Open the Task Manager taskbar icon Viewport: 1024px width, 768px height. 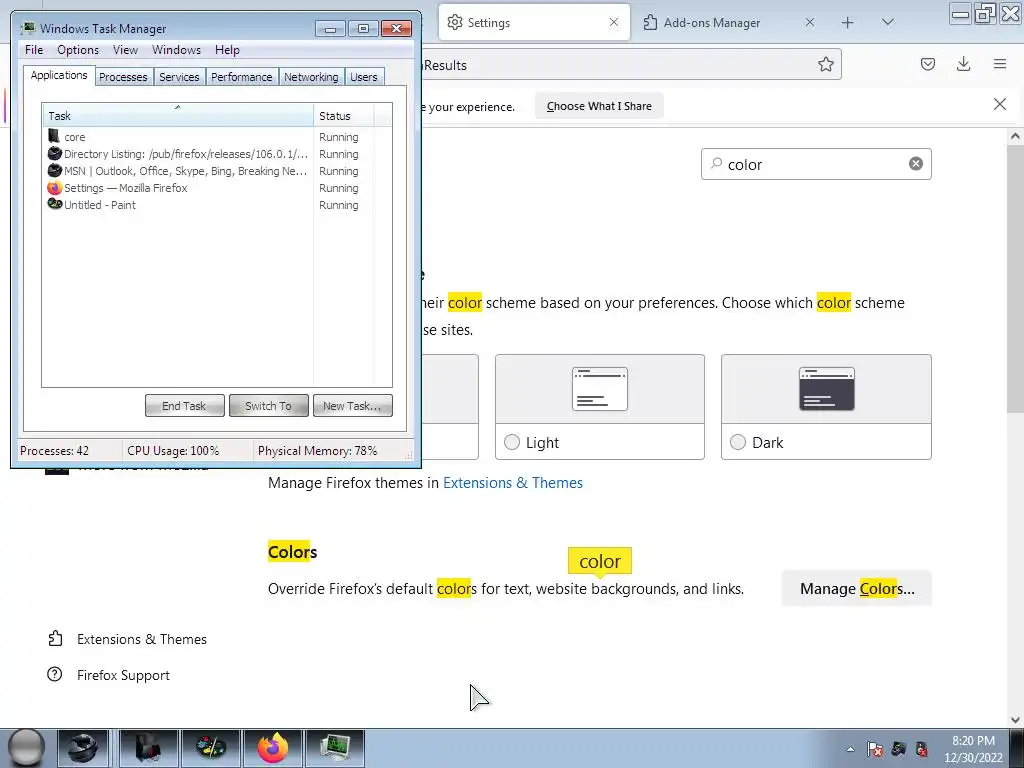[x=335, y=748]
